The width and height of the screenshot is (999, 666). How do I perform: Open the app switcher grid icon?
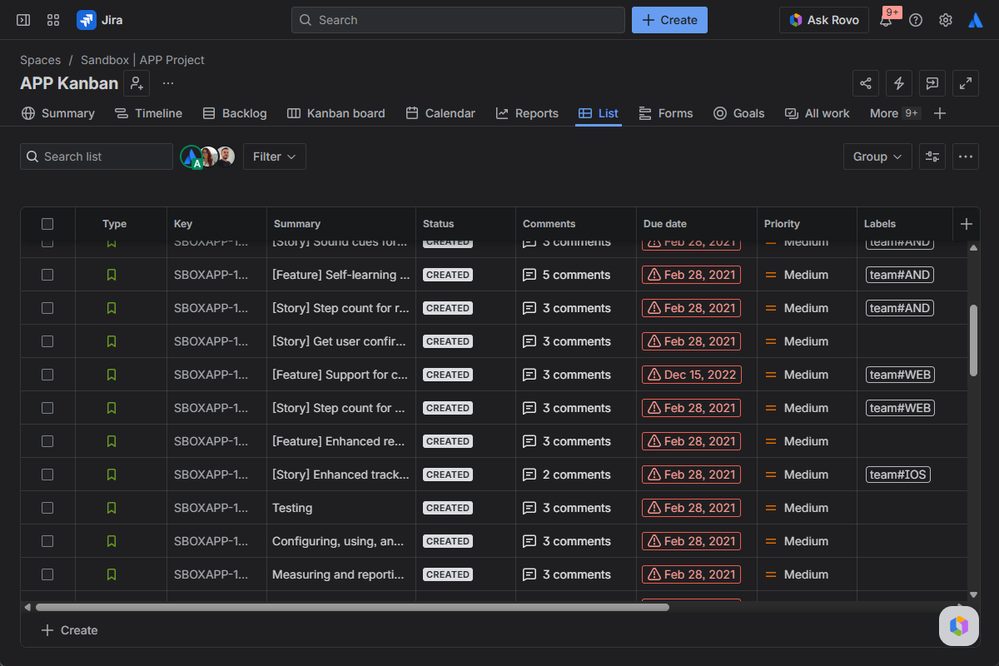pyautogui.click(x=54, y=20)
